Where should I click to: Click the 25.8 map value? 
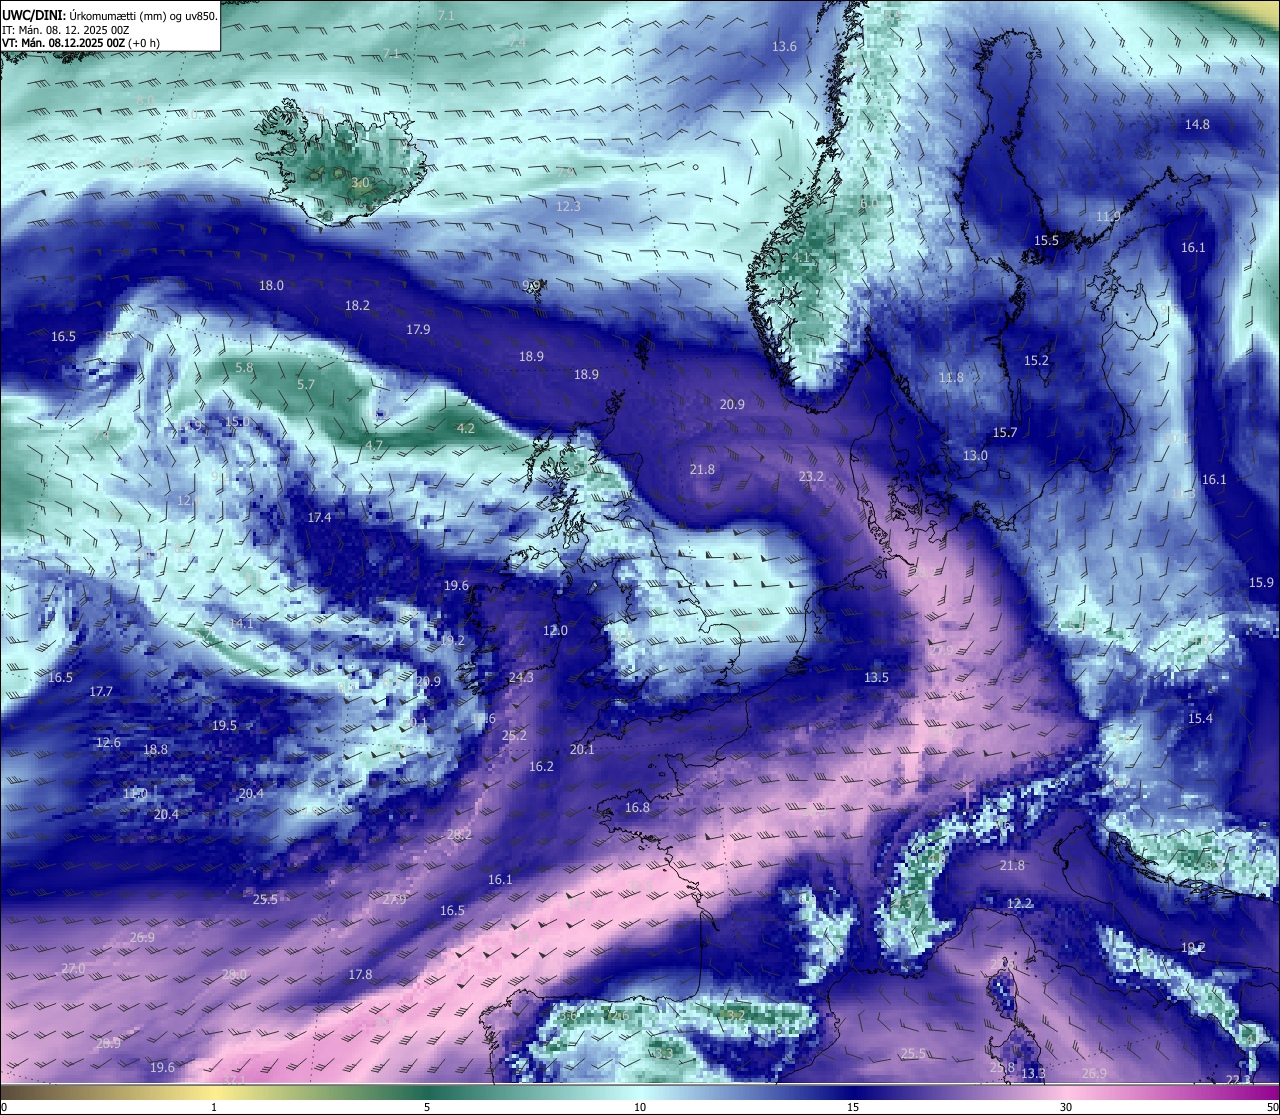click(1002, 1067)
